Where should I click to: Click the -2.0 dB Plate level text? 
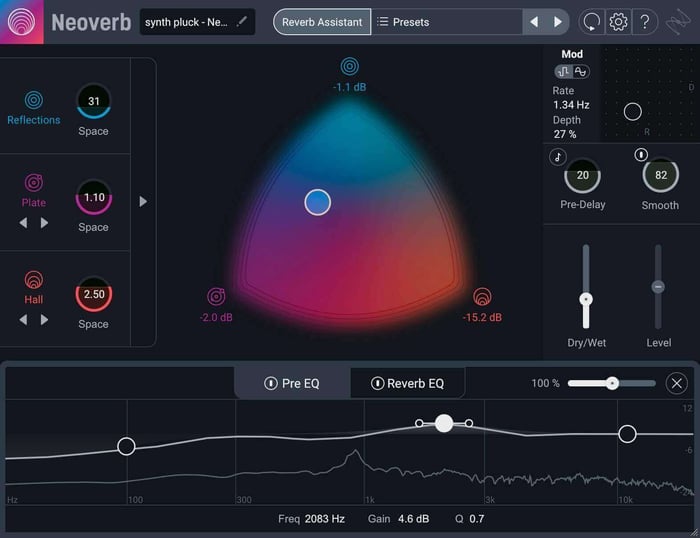point(216,317)
